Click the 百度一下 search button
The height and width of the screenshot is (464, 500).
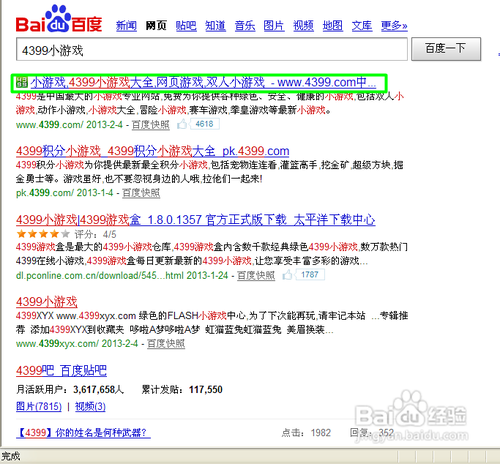click(x=446, y=49)
